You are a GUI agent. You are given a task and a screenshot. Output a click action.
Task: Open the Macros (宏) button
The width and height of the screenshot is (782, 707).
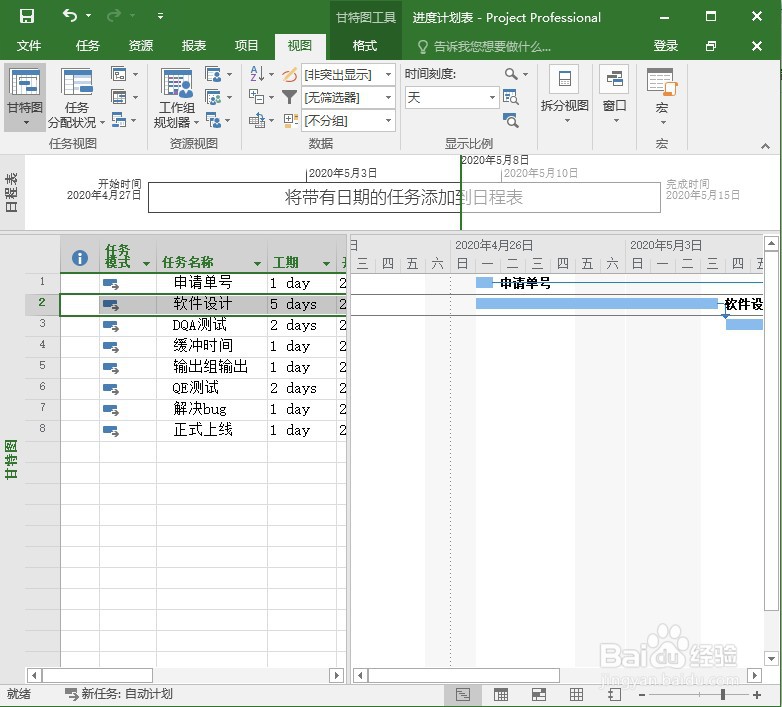click(662, 96)
